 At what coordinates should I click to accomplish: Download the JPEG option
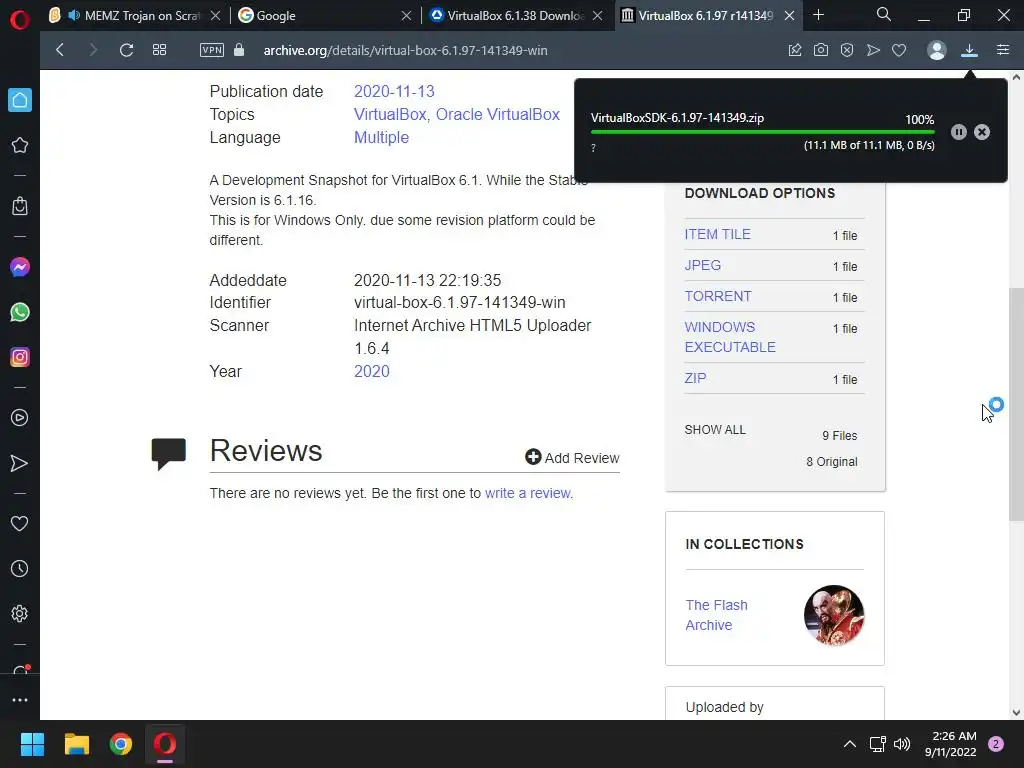703,265
